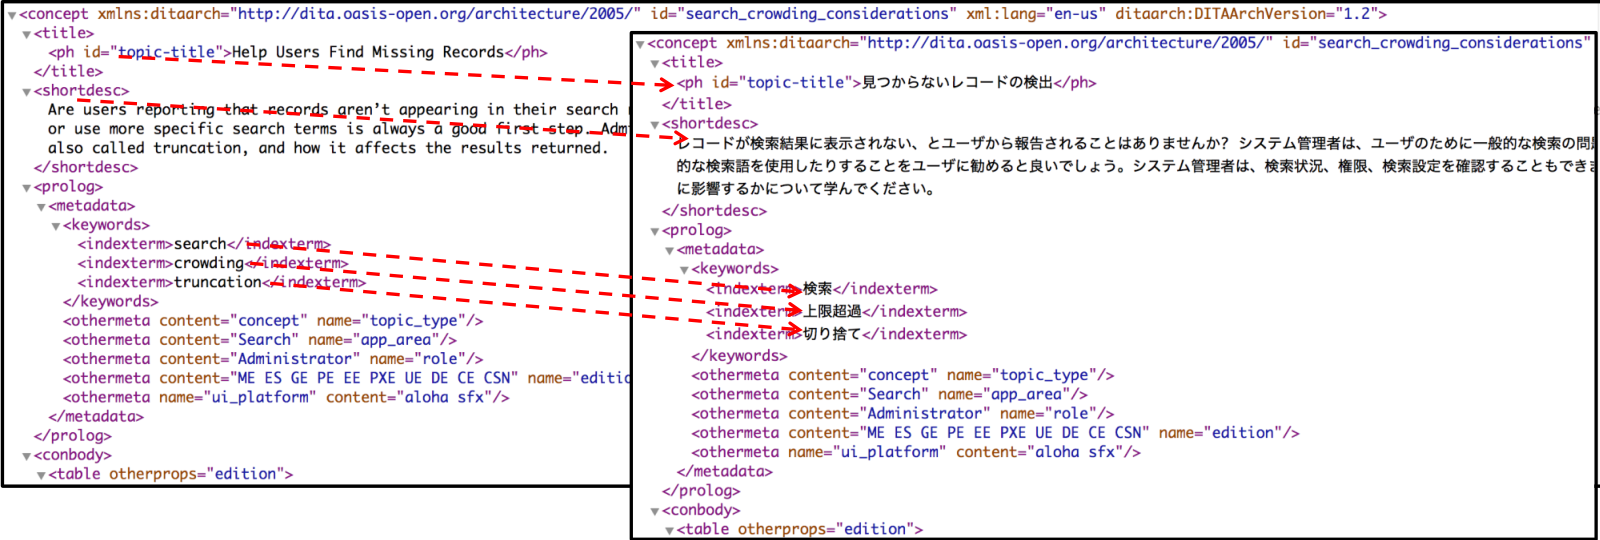Select line starting 'Are users reporting that records'

click(338, 109)
